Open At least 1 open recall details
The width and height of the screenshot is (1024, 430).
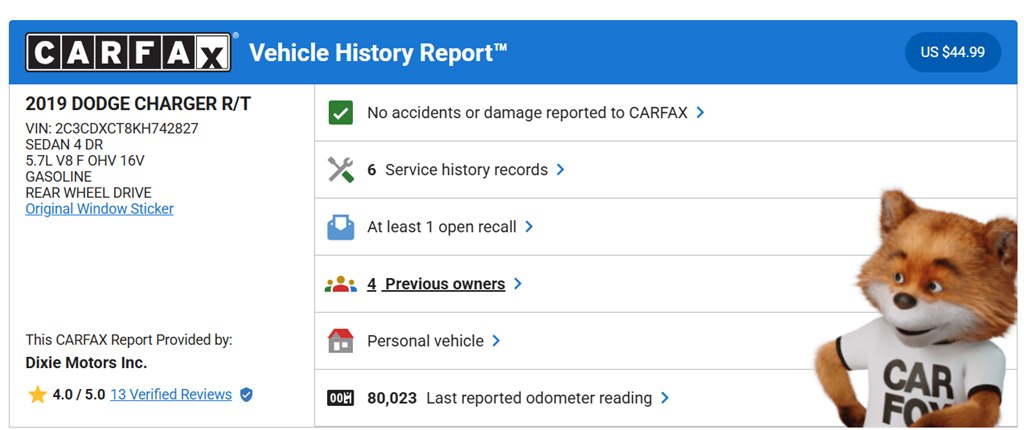click(441, 227)
